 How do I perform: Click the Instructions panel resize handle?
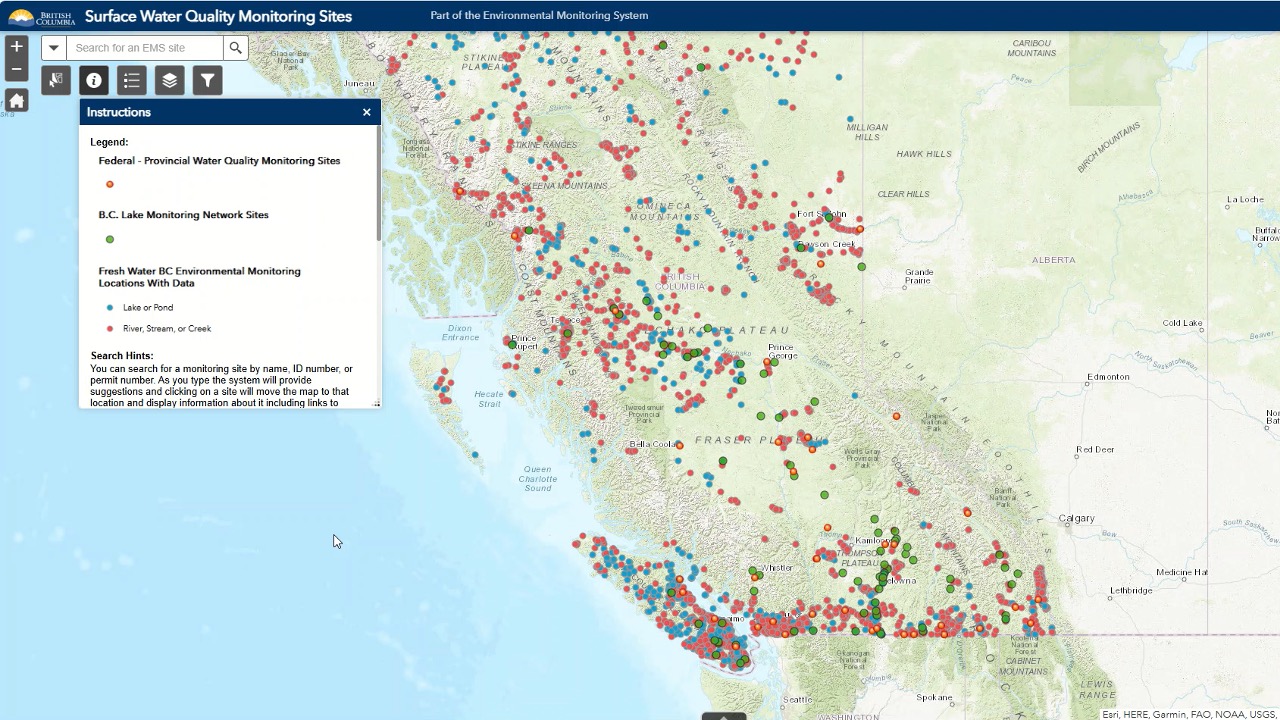click(376, 403)
